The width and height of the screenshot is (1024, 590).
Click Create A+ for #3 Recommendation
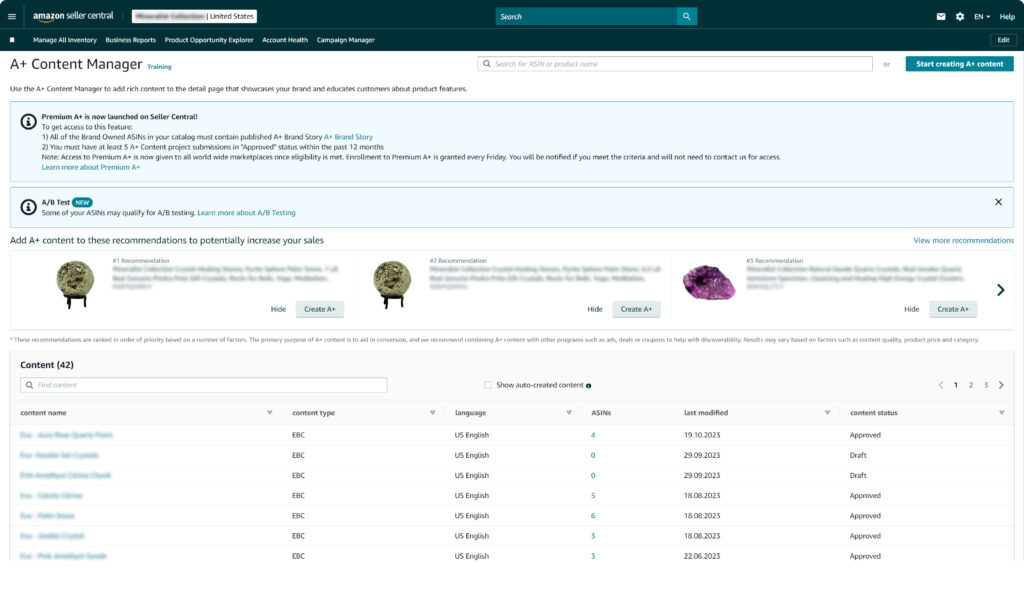point(953,309)
